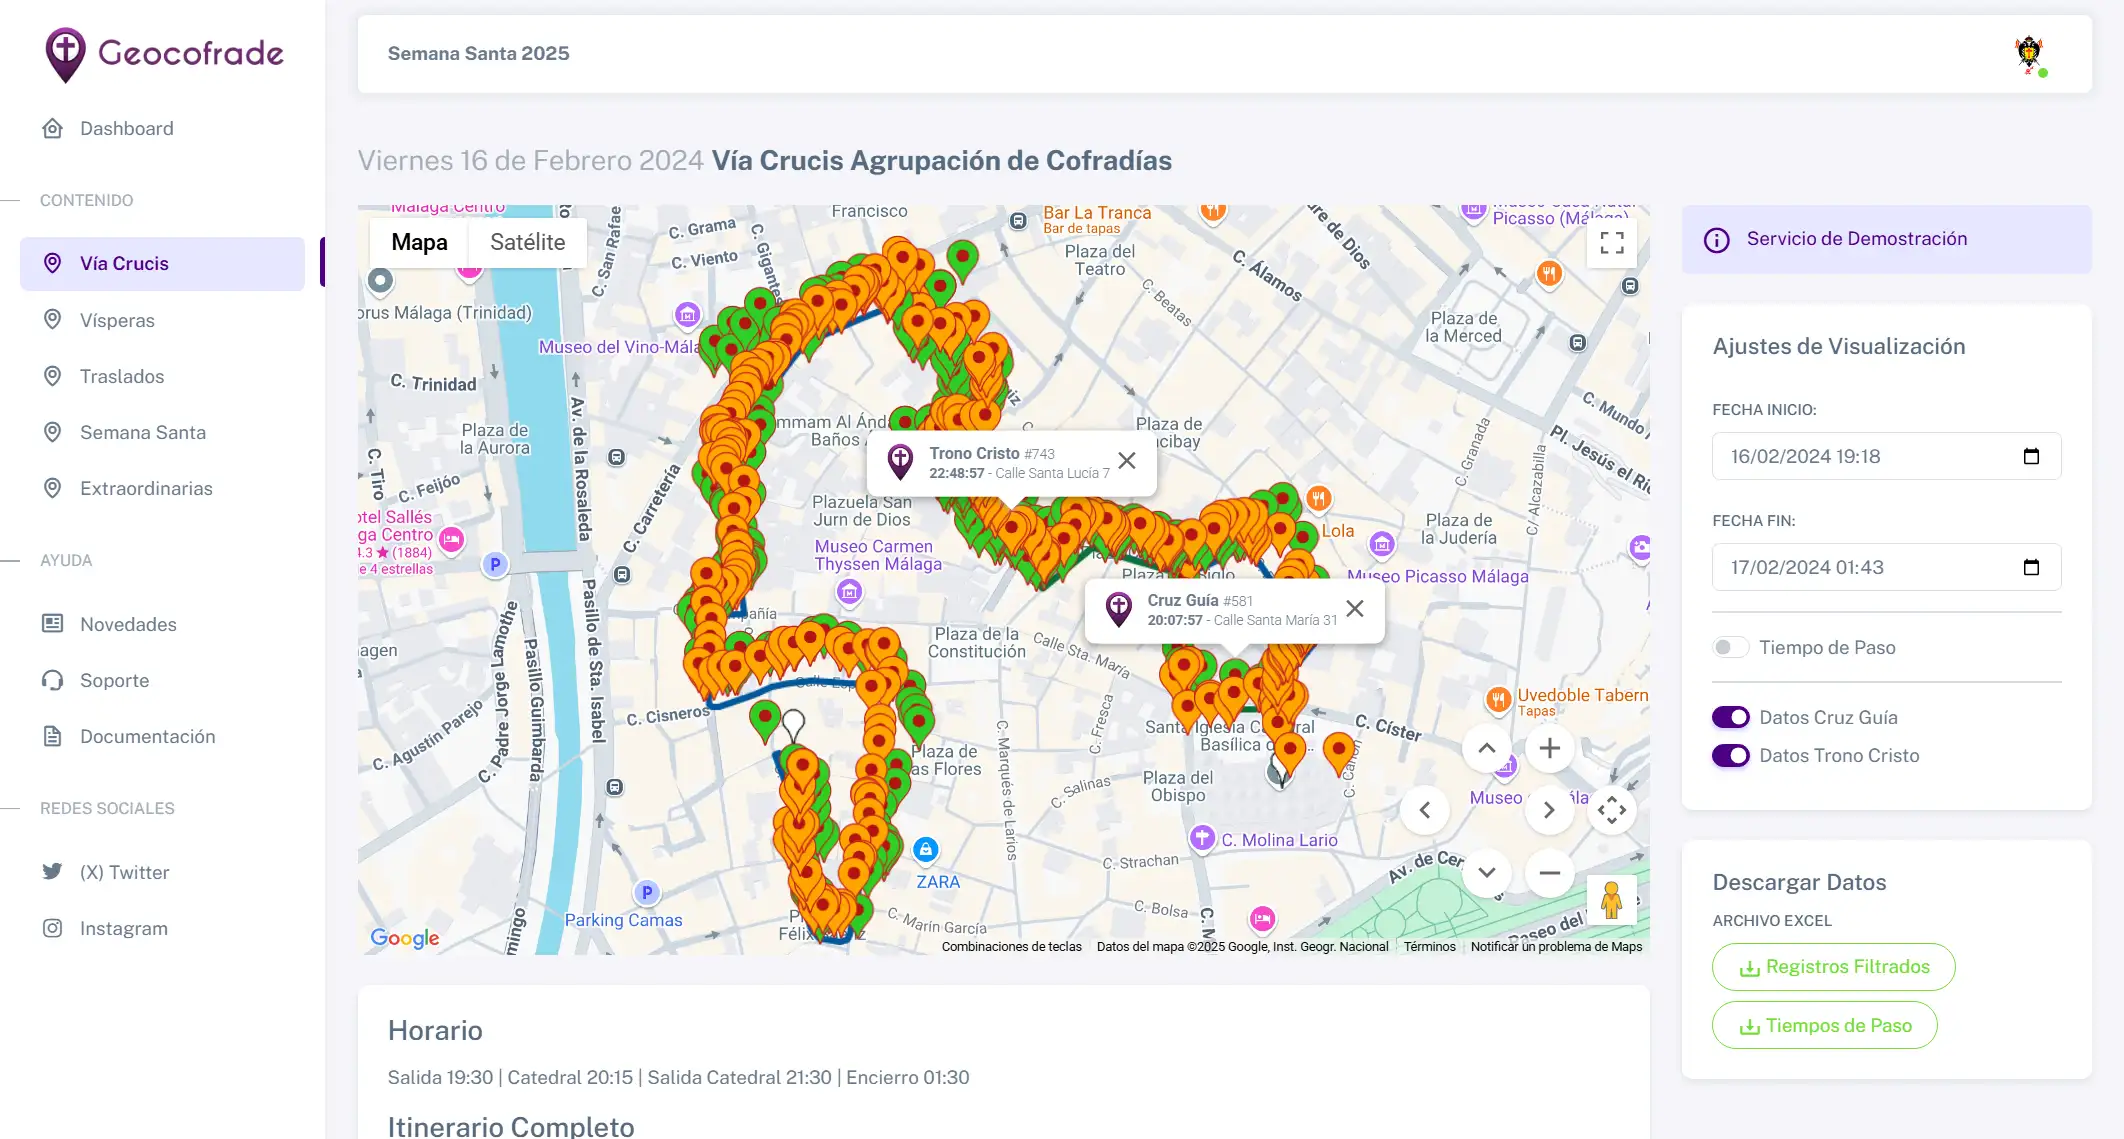The height and width of the screenshot is (1139, 2124).
Task: Open the Documentación sidebar link
Action: point(147,736)
